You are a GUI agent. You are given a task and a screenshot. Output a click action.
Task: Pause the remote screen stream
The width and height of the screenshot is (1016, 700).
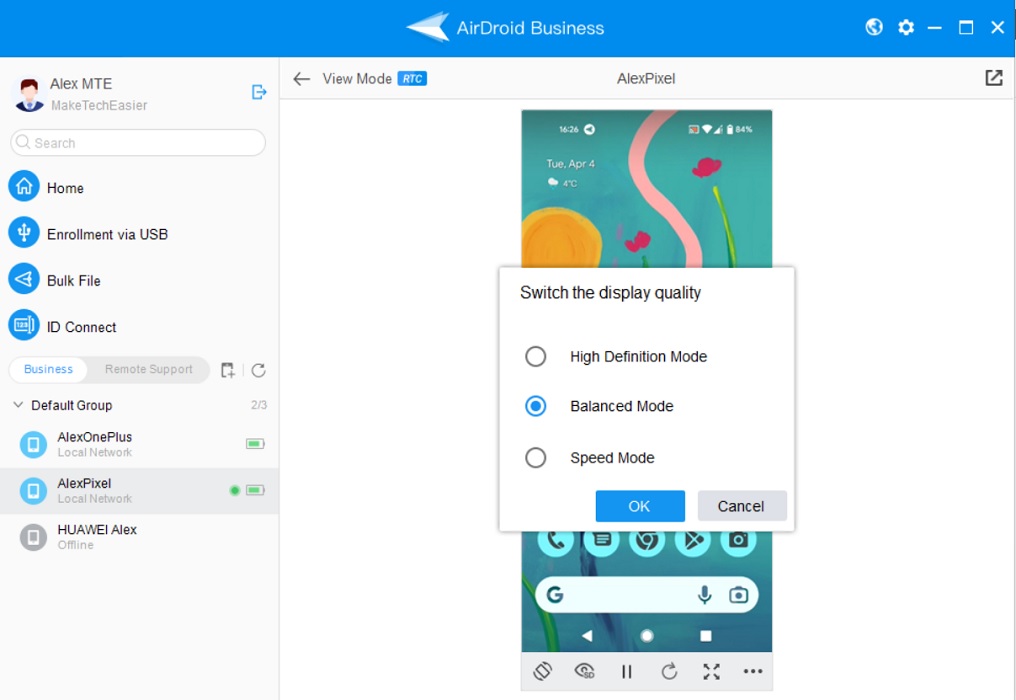[x=627, y=671]
